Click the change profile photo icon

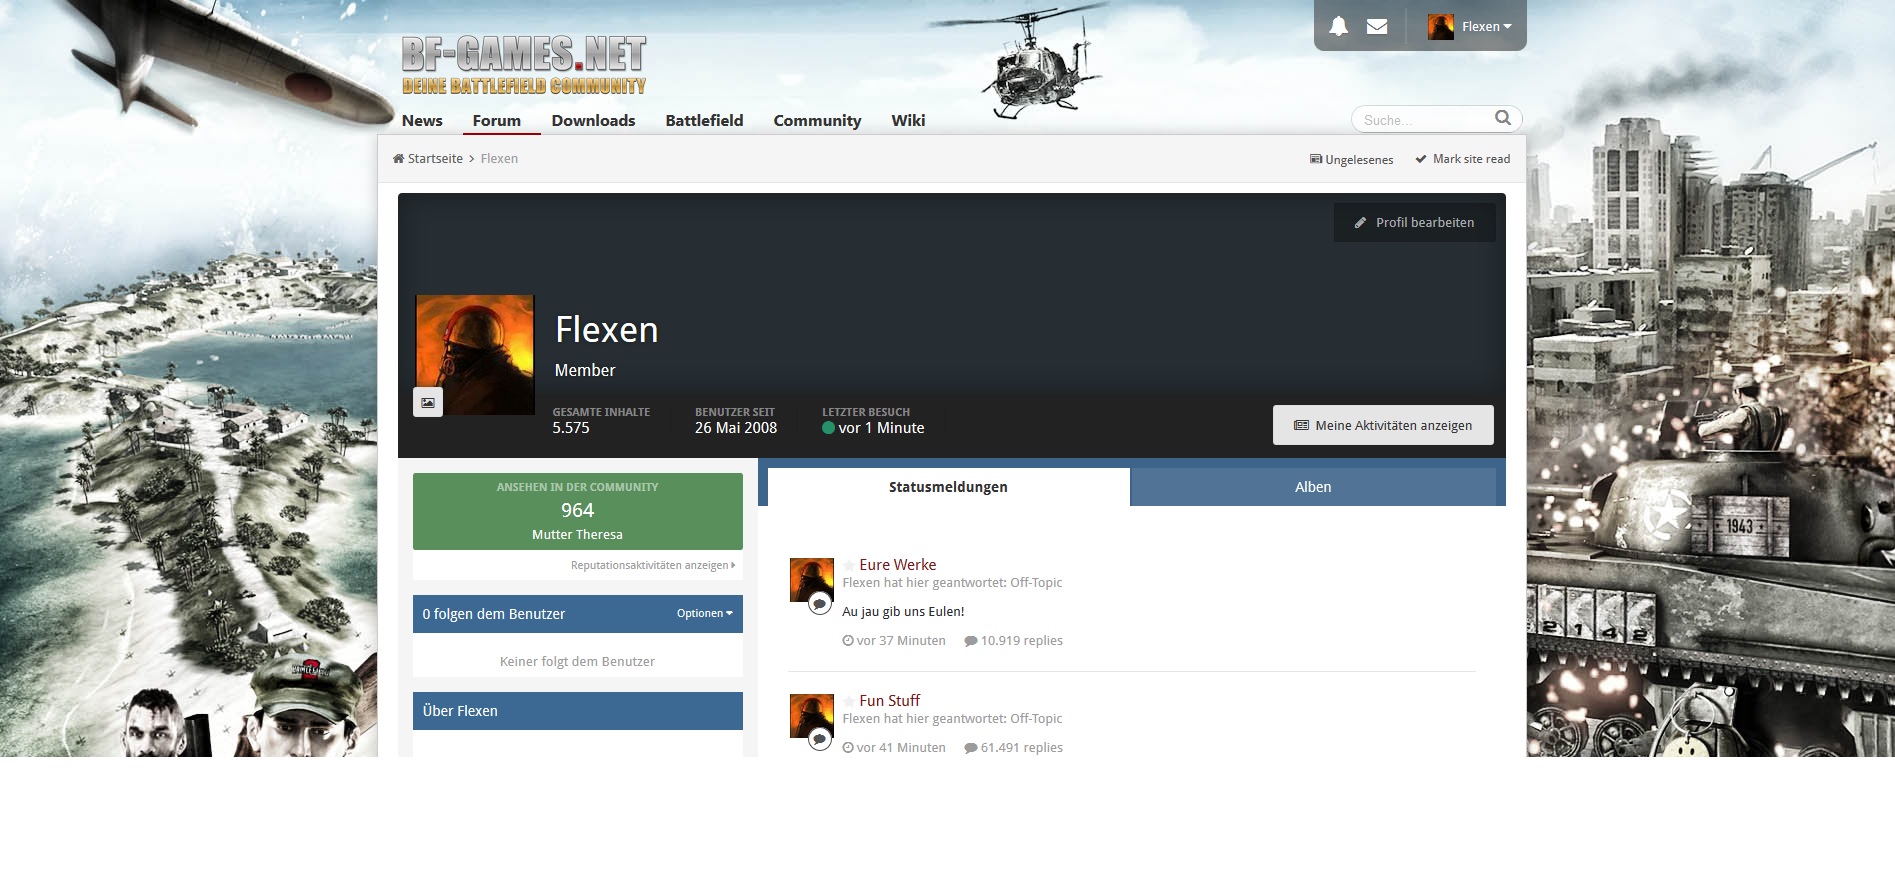pyautogui.click(x=428, y=402)
